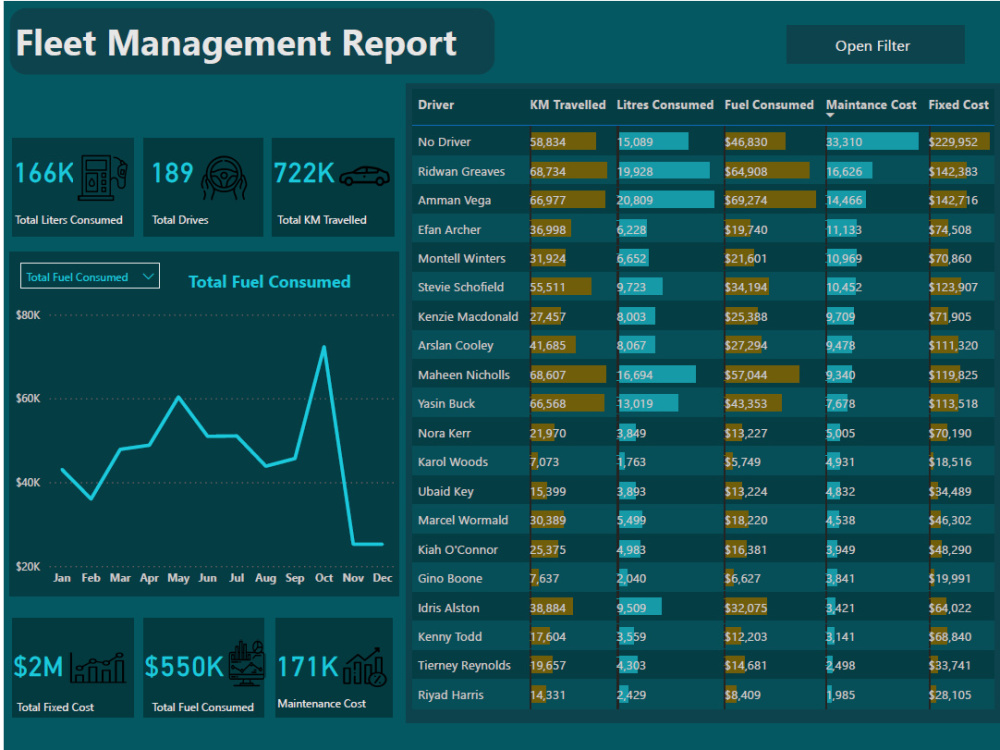This screenshot has width=1000, height=750.
Task: Click the Dec label on the chart axis
Action: (x=382, y=577)
